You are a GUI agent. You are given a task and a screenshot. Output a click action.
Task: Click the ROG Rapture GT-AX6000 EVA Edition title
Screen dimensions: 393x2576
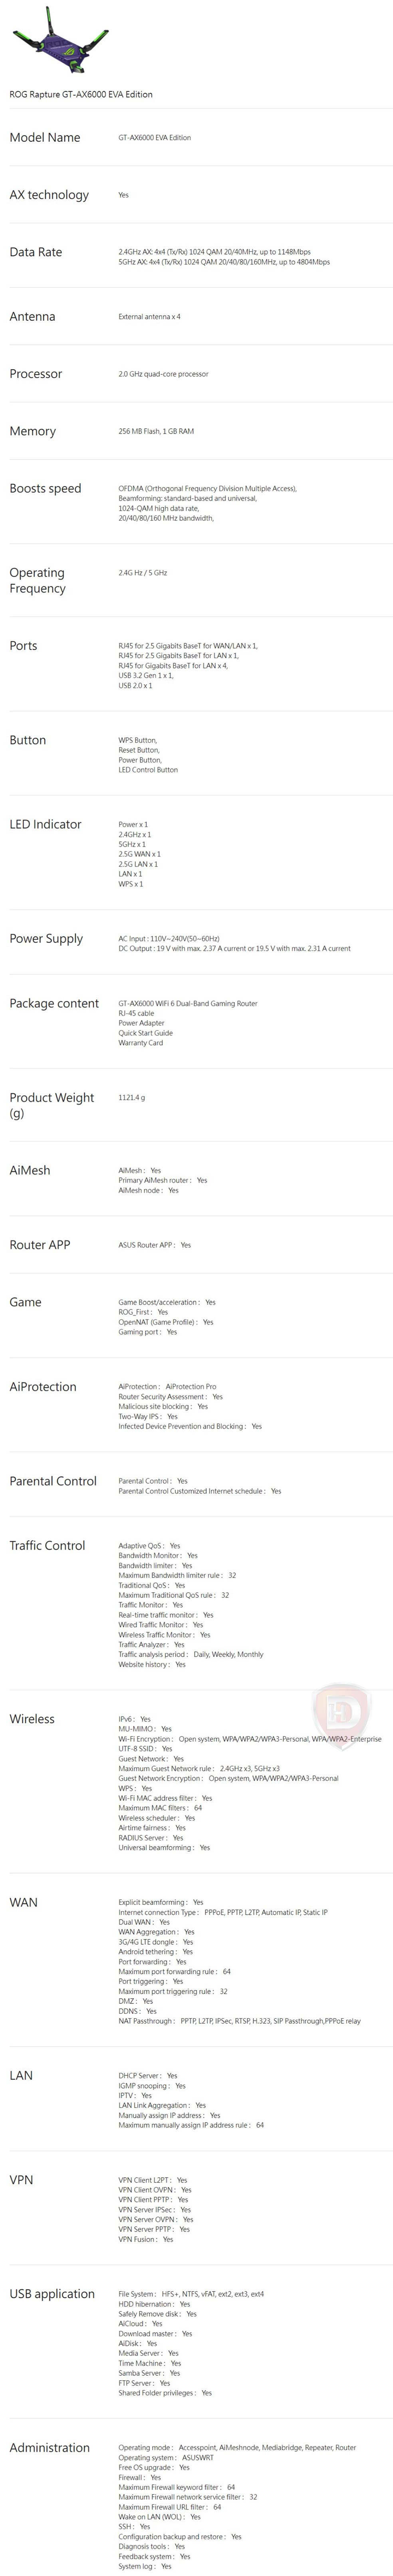(x=81, y=94)
